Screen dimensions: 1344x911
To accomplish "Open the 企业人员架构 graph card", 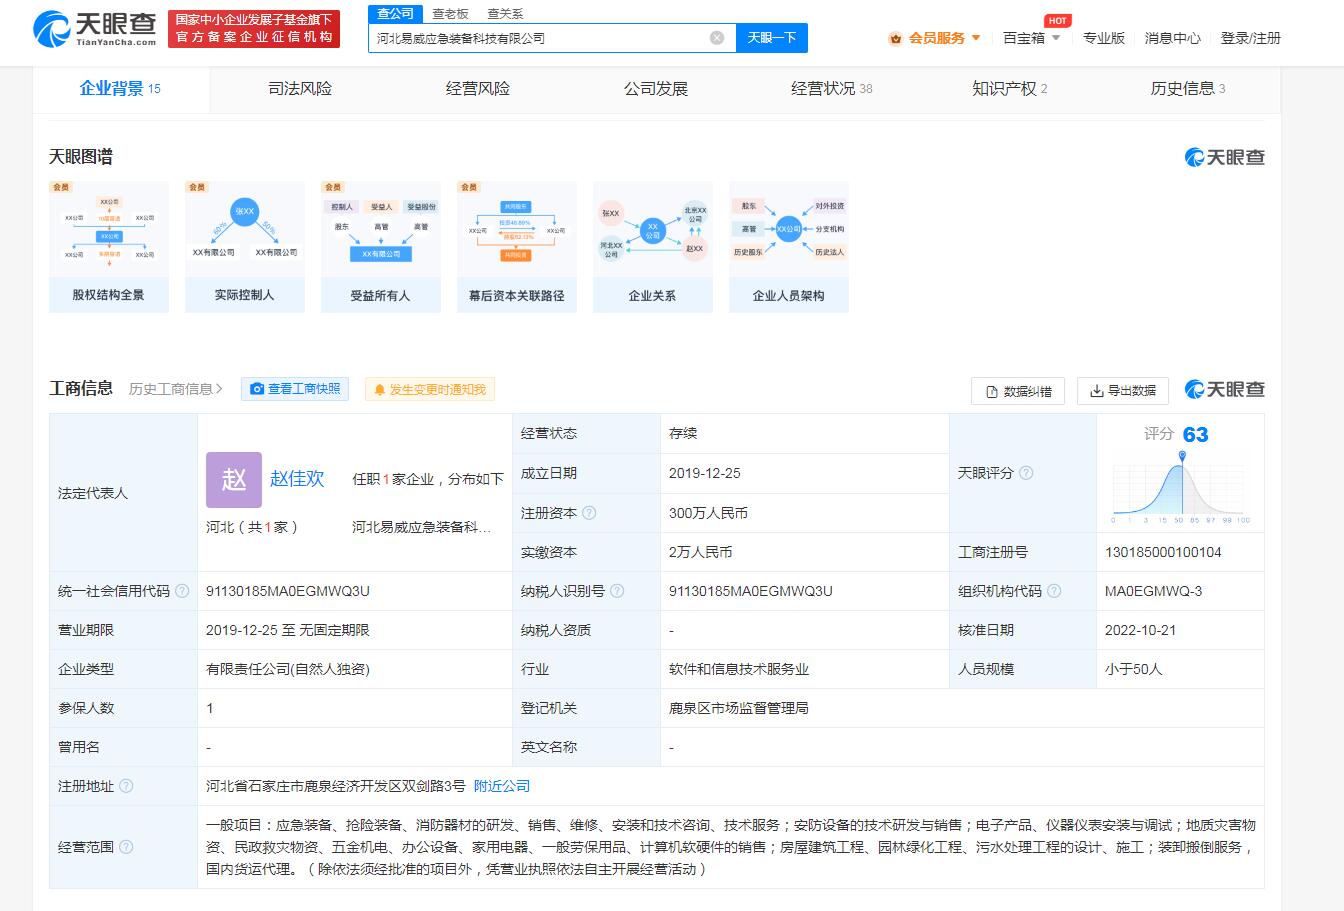I will click(789, 247).
